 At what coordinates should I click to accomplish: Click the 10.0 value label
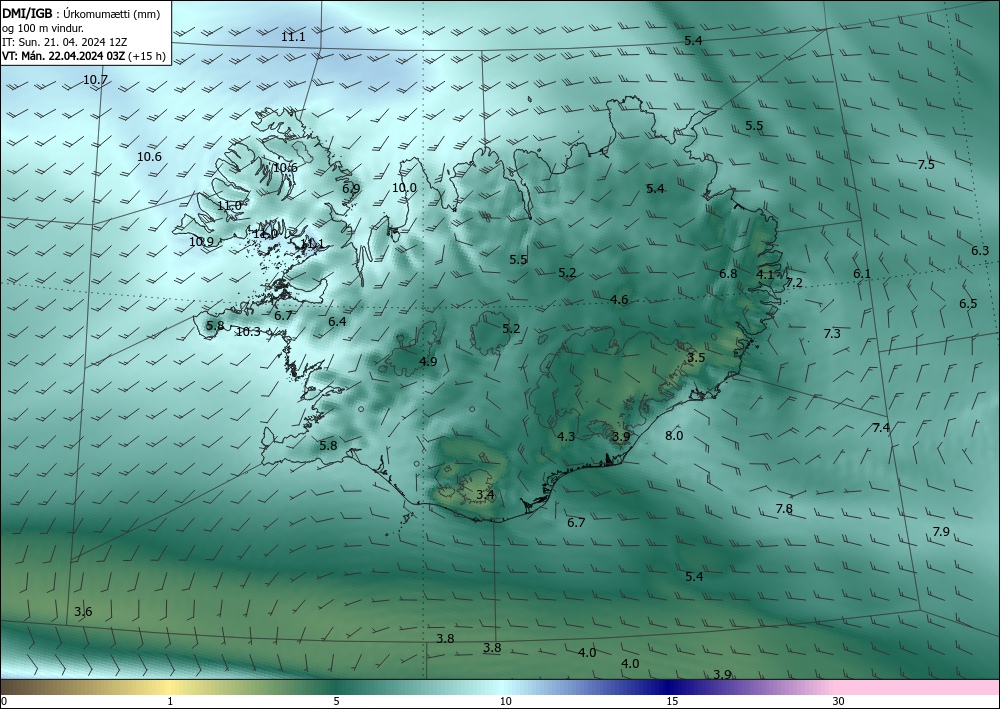click(x=404, y=188)
